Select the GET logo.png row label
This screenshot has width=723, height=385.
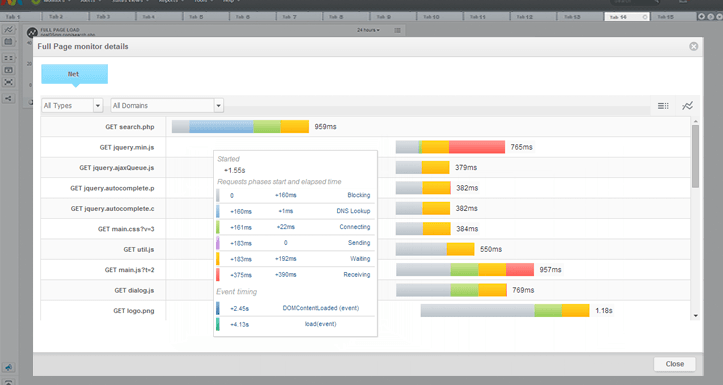click(x=134, y=311)
